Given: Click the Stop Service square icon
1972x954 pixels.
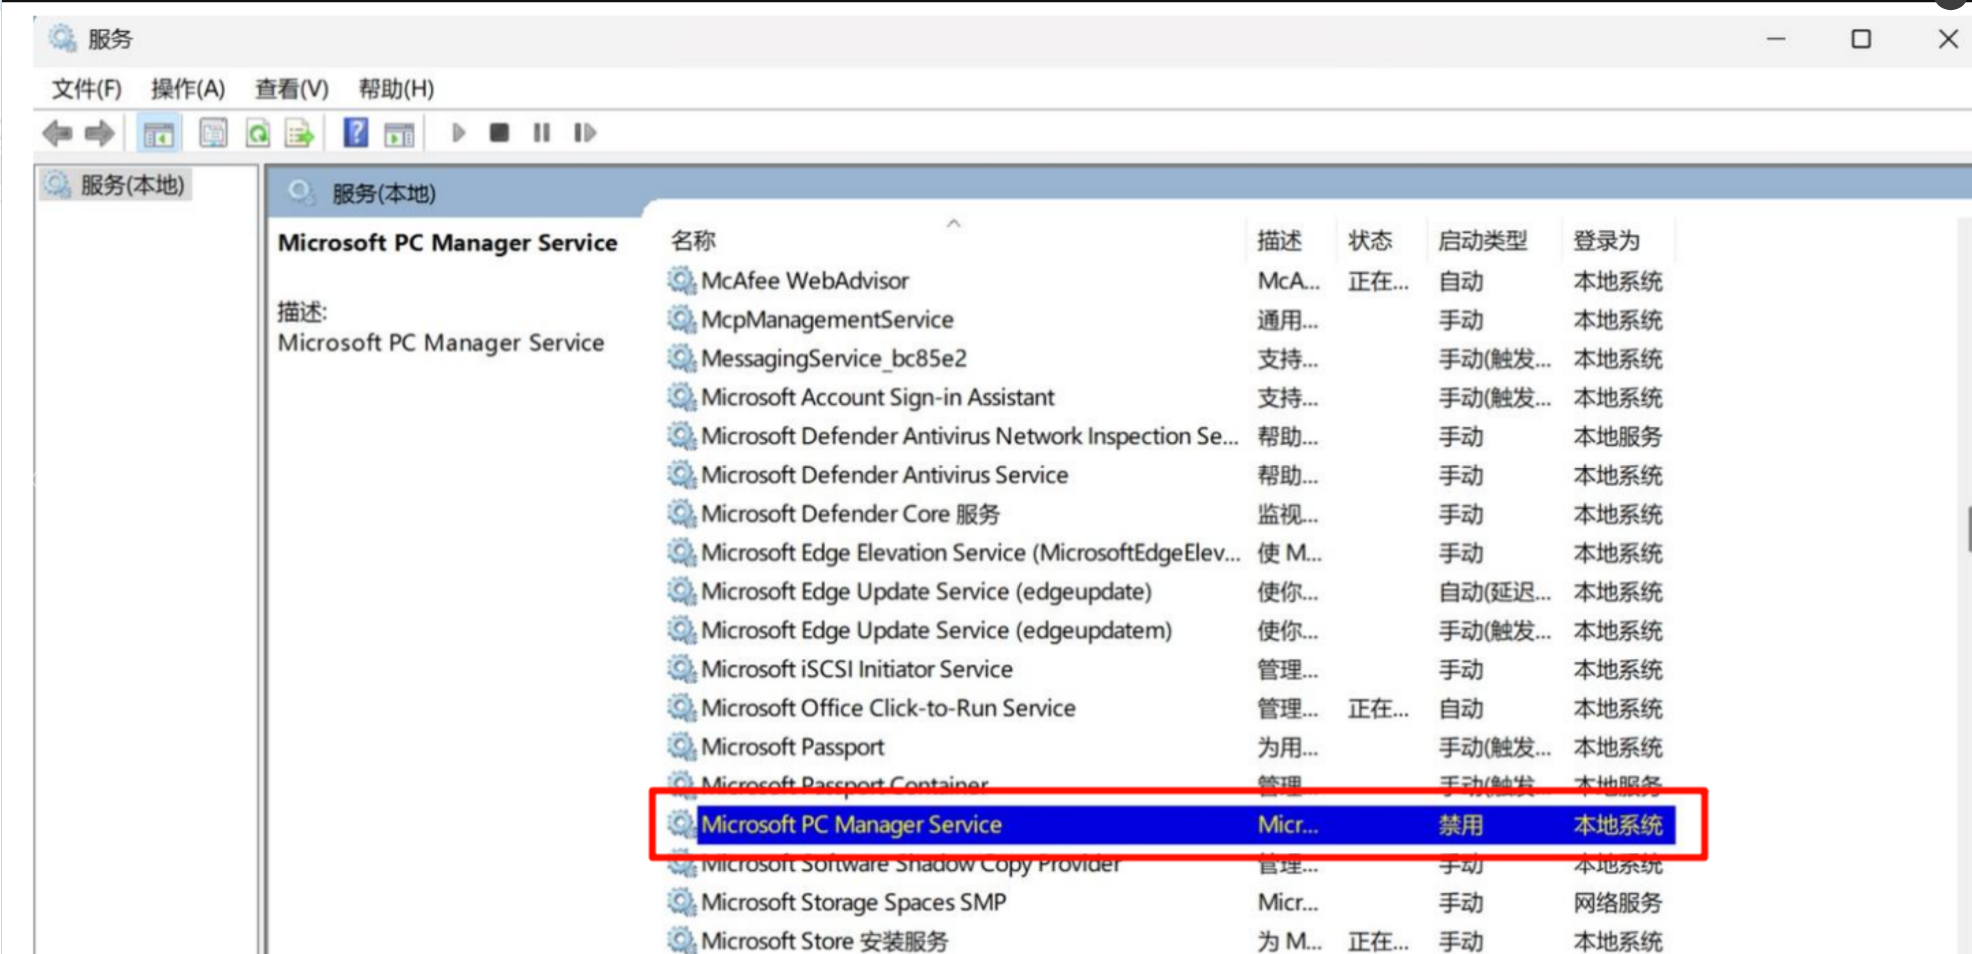Looking at the screenshot, I should click(499, 133).
